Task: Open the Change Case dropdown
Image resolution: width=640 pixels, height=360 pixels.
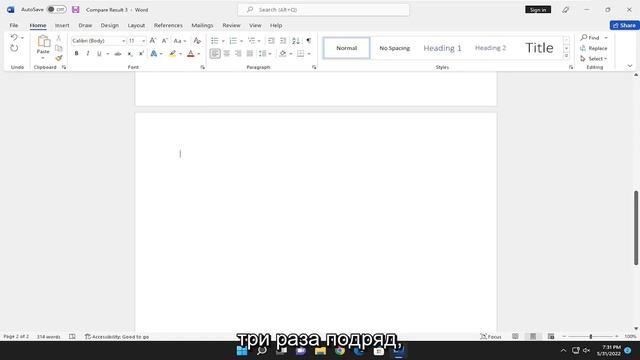Action: point(180,40)
